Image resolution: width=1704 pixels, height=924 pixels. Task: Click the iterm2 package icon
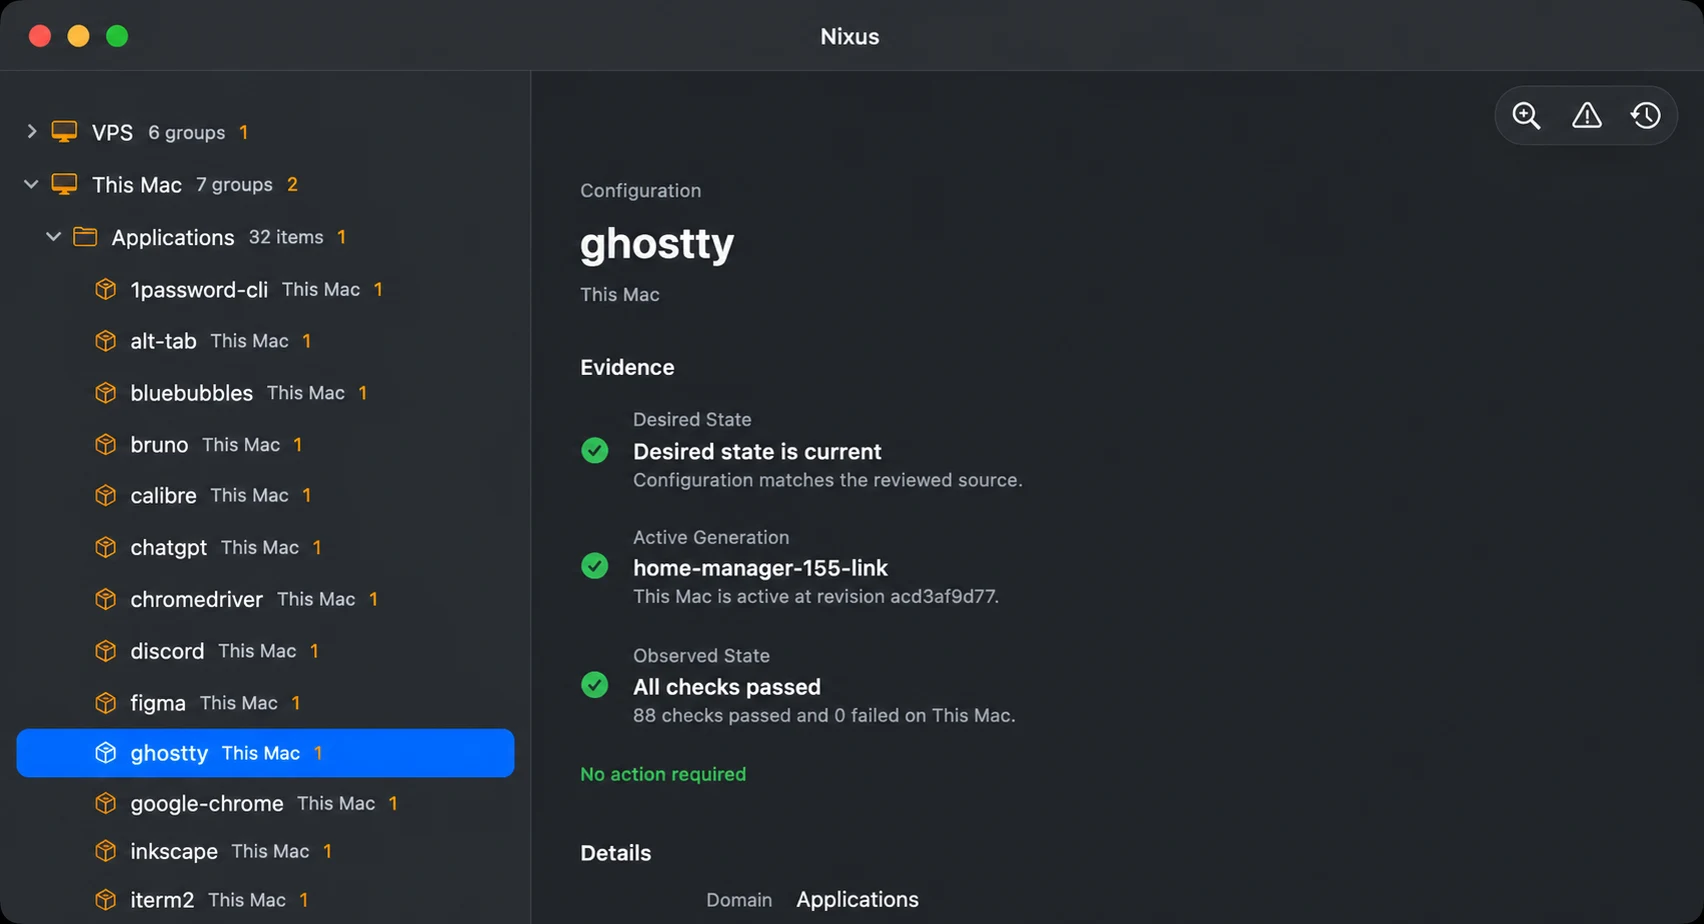click(105, 900)
